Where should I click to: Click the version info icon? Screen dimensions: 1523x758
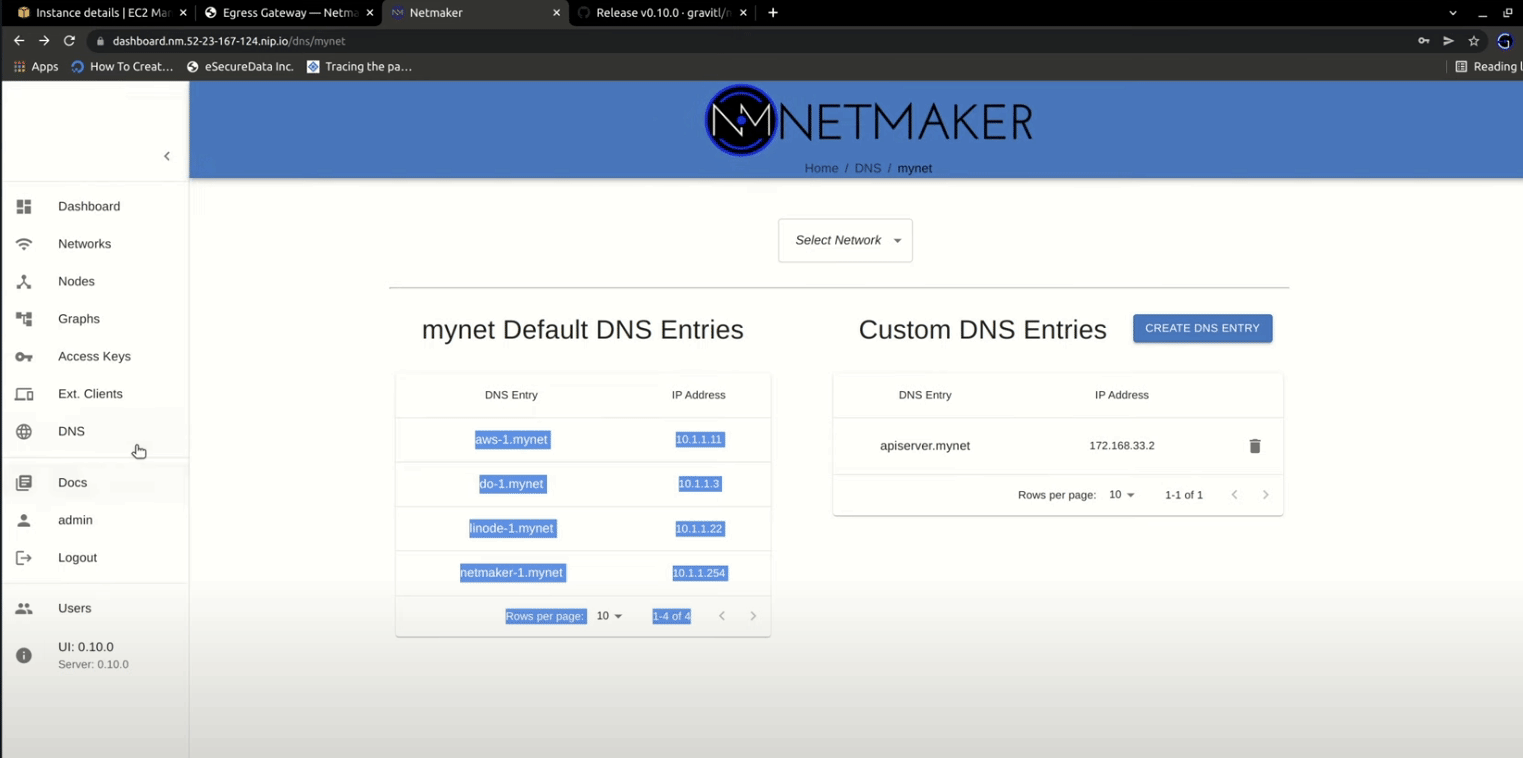pos(24,655)
